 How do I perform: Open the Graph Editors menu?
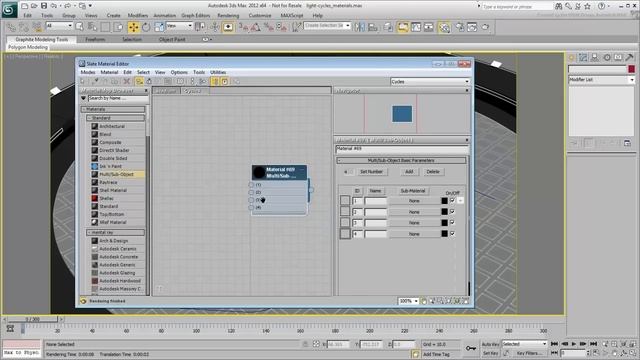point(196,16)
